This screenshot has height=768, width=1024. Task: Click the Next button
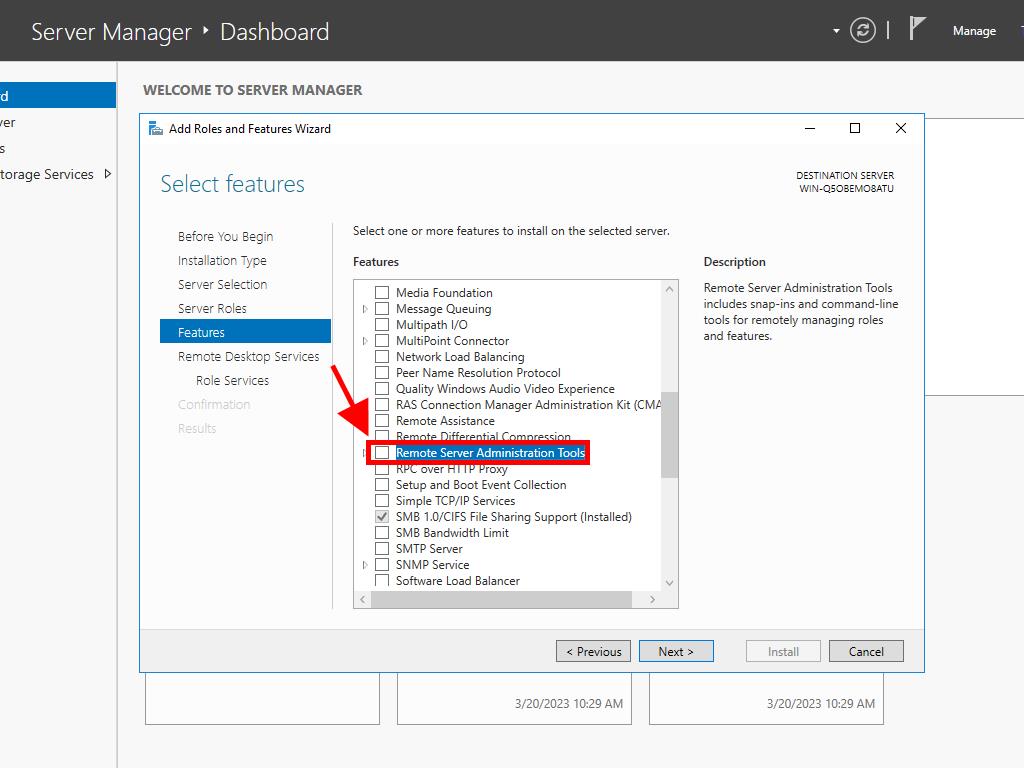pyautogui.click(x=676, y=651)
